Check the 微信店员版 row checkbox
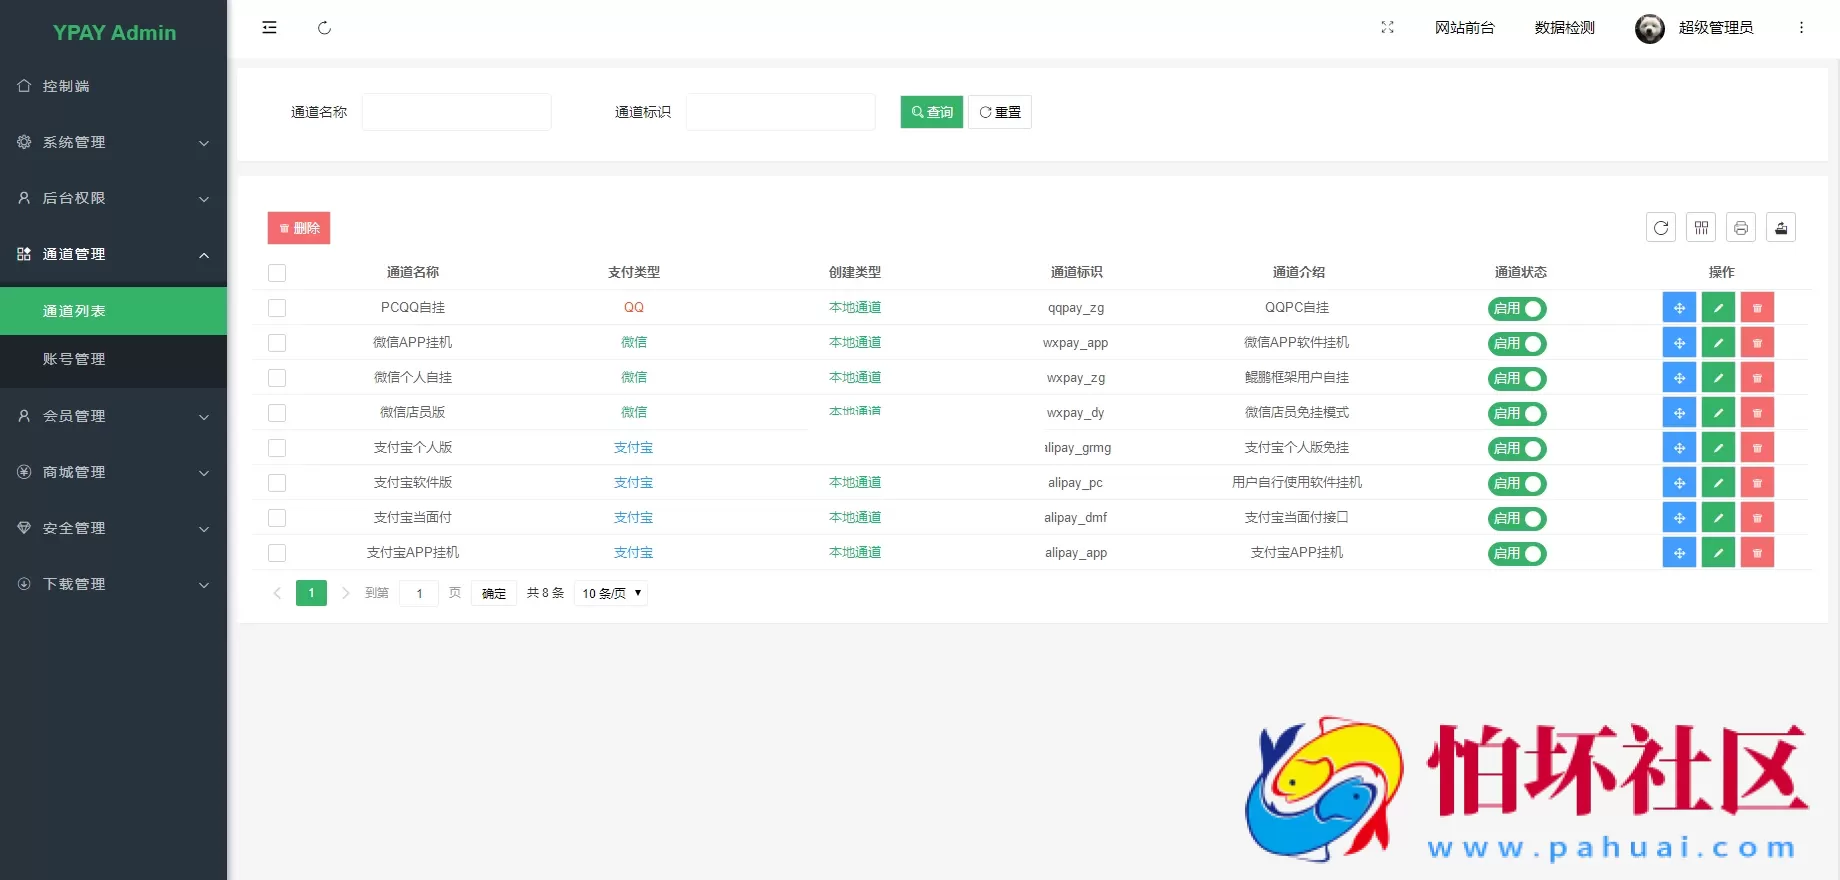The image size is (1840, 880). pos(277,413)
